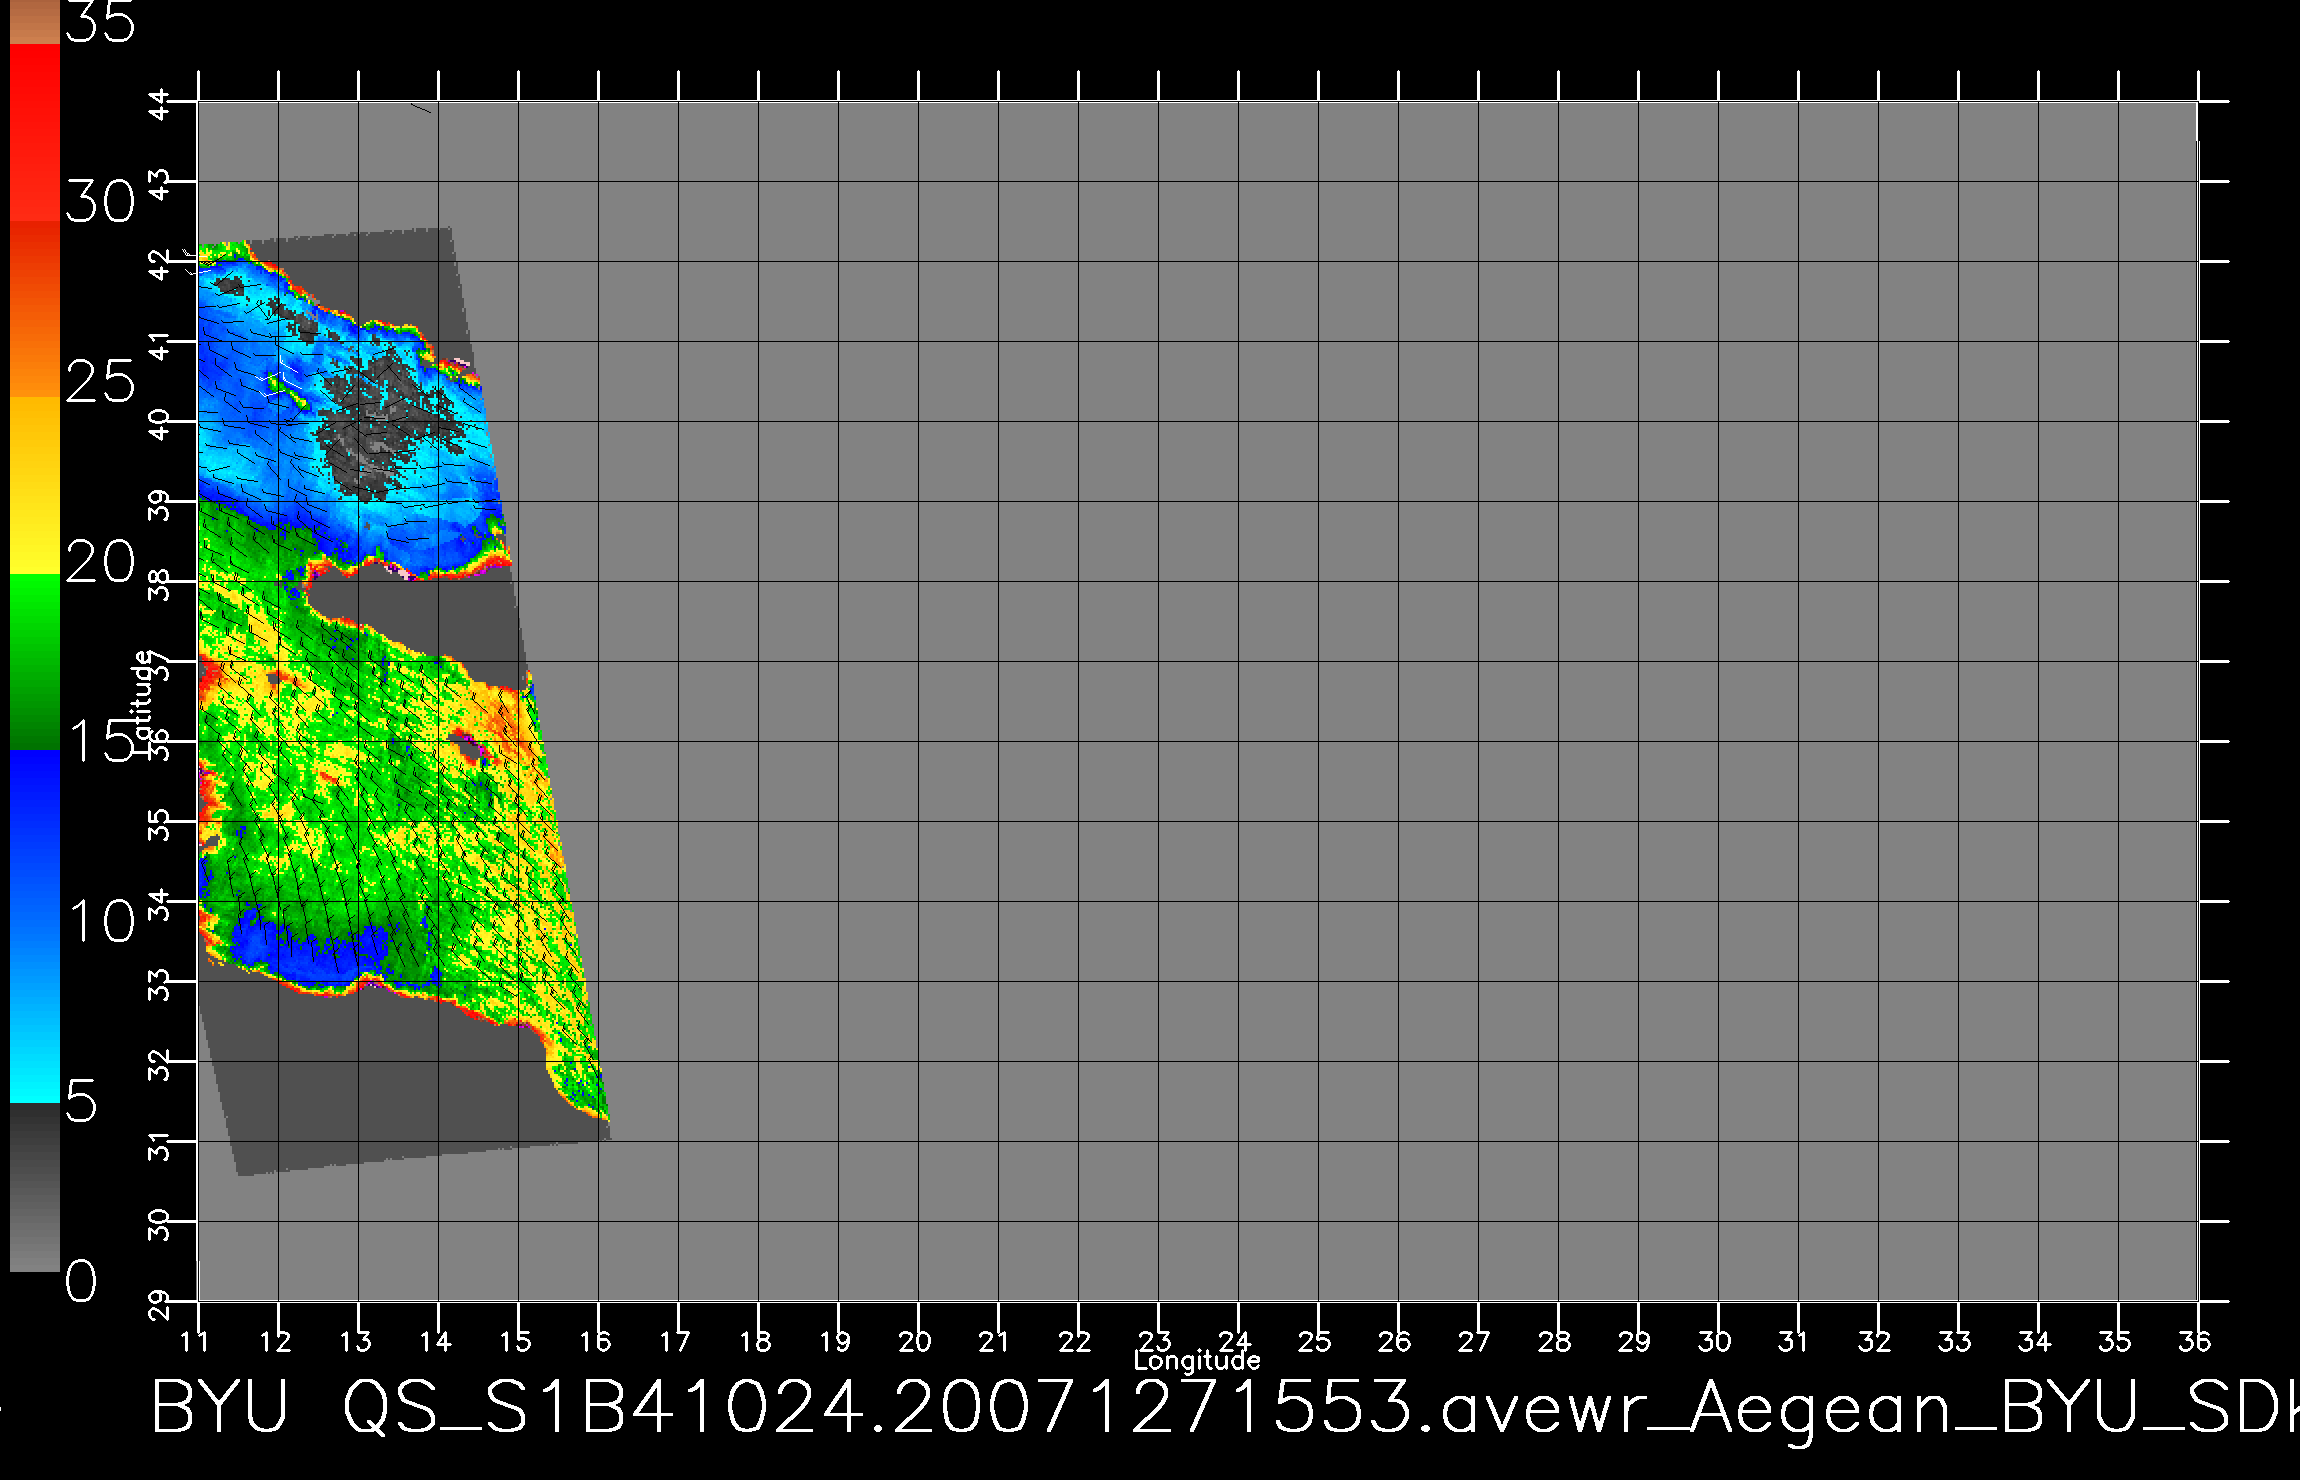2300x1480 pixels.
Task: Click longitude axis tick label 18
Action: pos(755,1341)
